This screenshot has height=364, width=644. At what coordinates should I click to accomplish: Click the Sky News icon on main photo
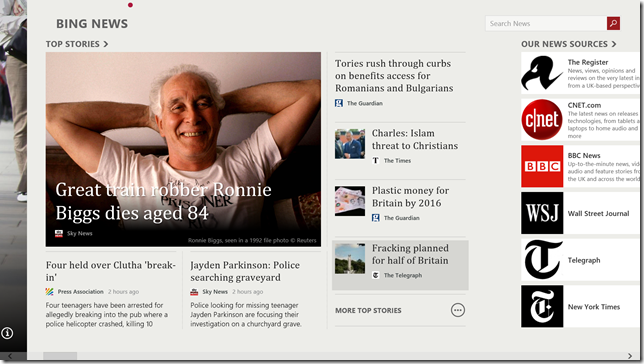(59, 233)
